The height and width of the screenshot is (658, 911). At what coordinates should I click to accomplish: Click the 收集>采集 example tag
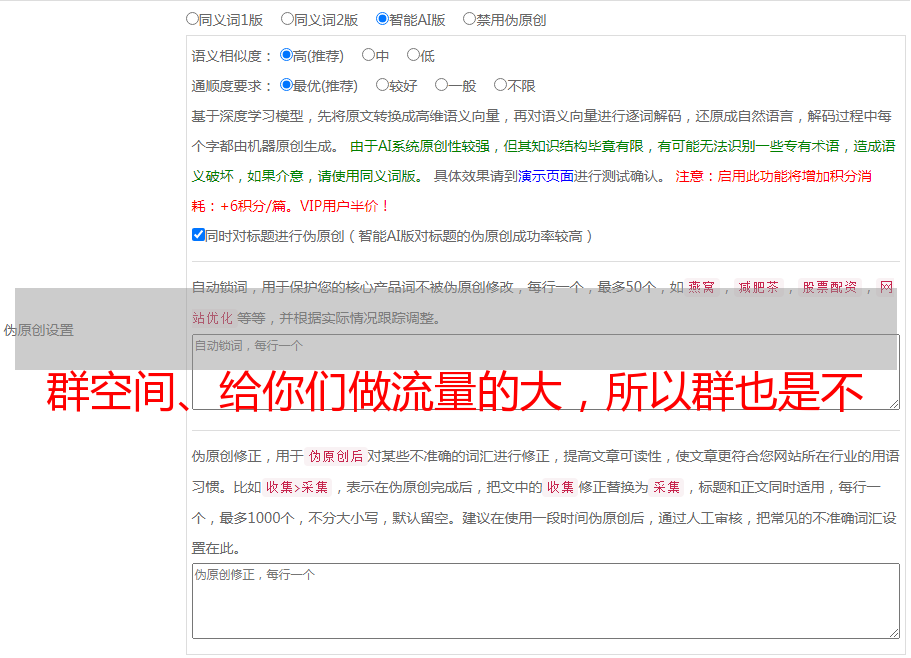tap(297, 487)
